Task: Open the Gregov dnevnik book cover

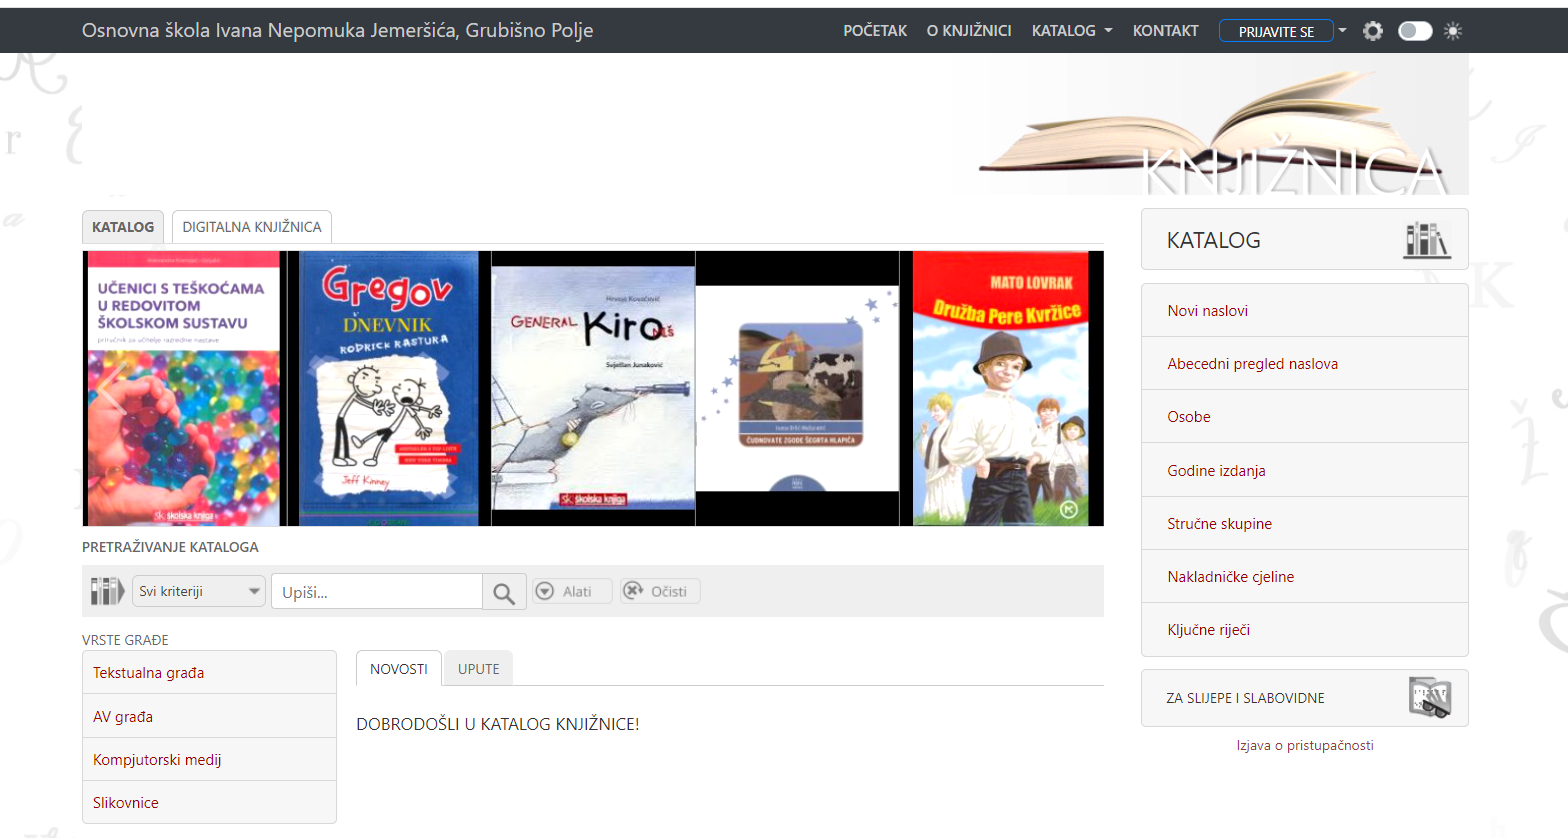Action: 389,388
